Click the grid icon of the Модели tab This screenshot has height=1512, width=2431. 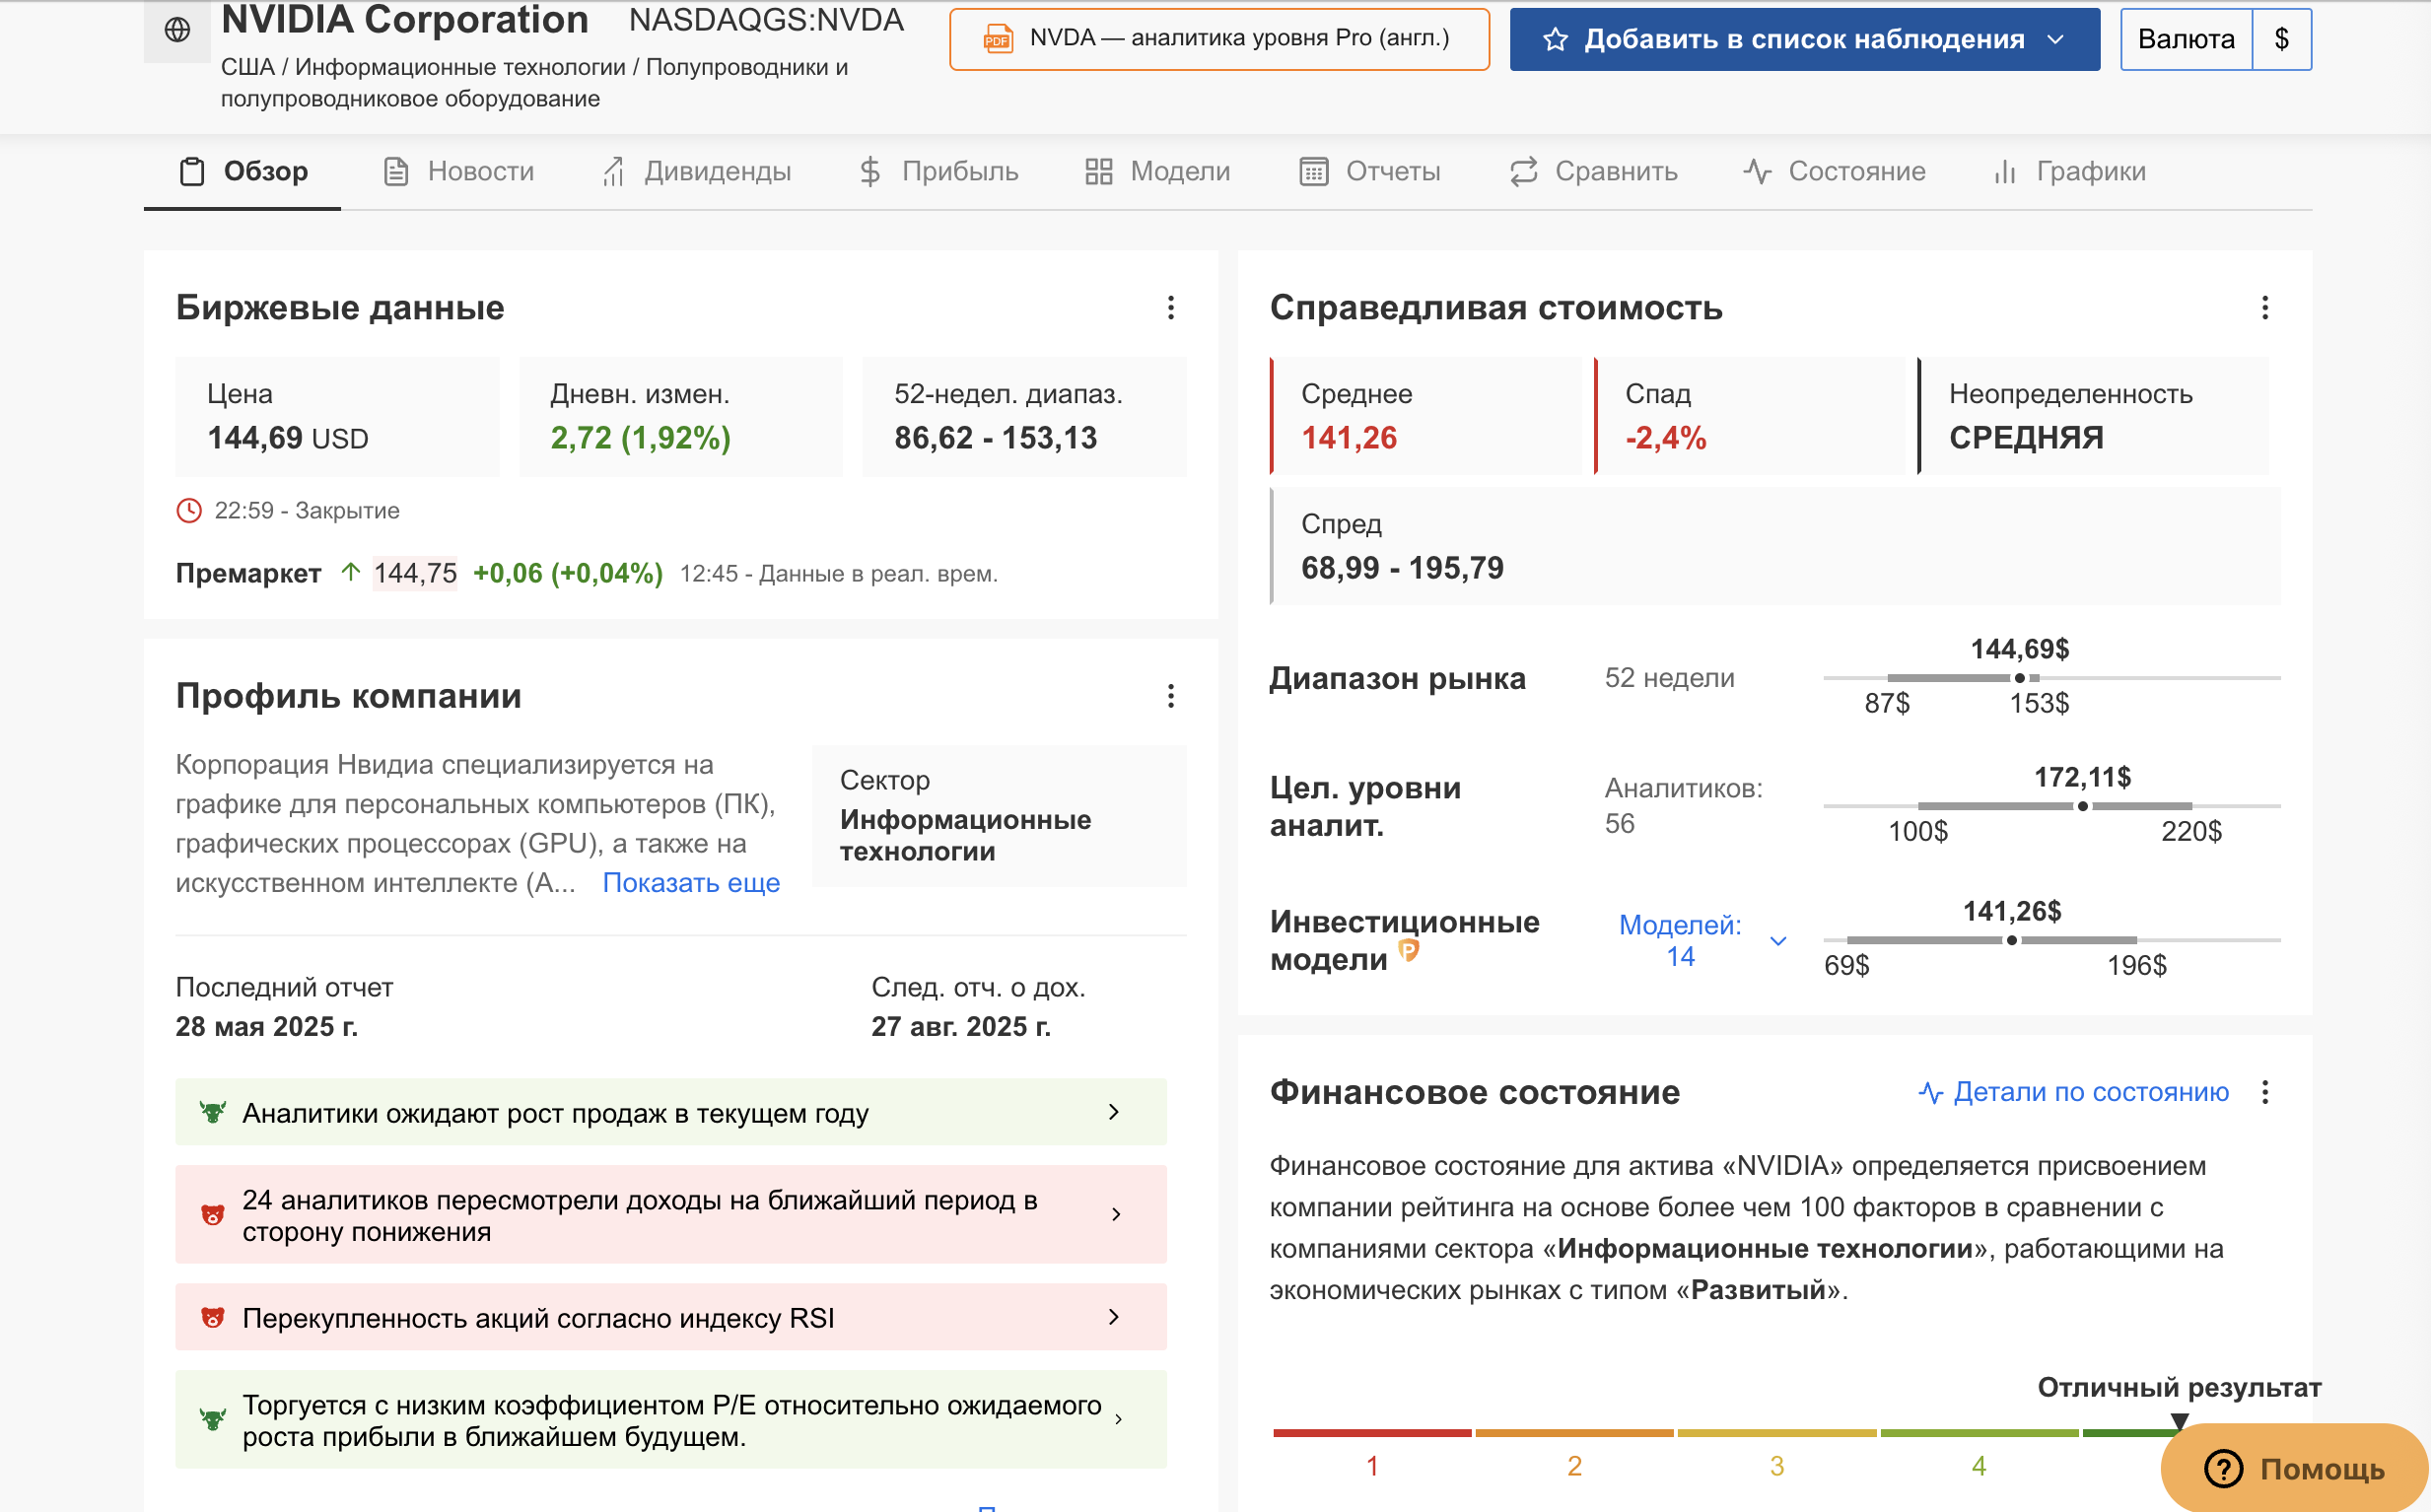coord(1099,172)
